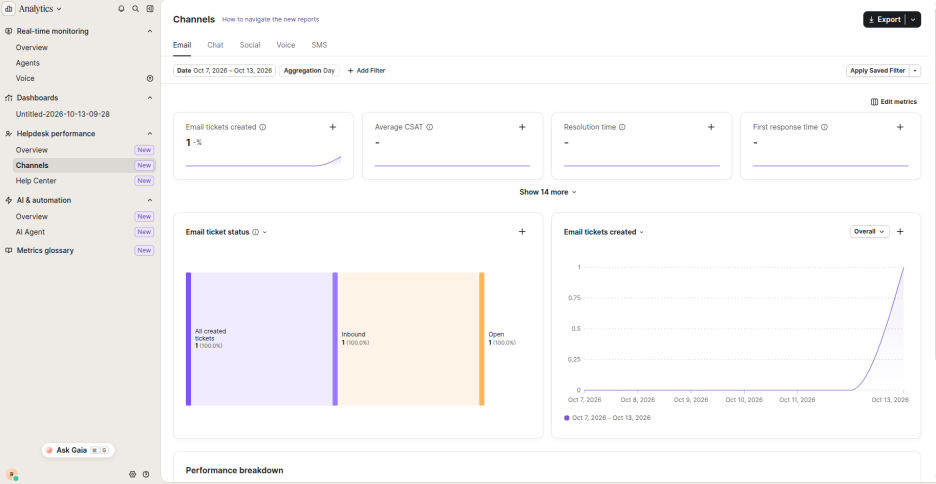Screen dimensions: 936x484
Task: Open the Date range filter
Action: pos(224,70)
